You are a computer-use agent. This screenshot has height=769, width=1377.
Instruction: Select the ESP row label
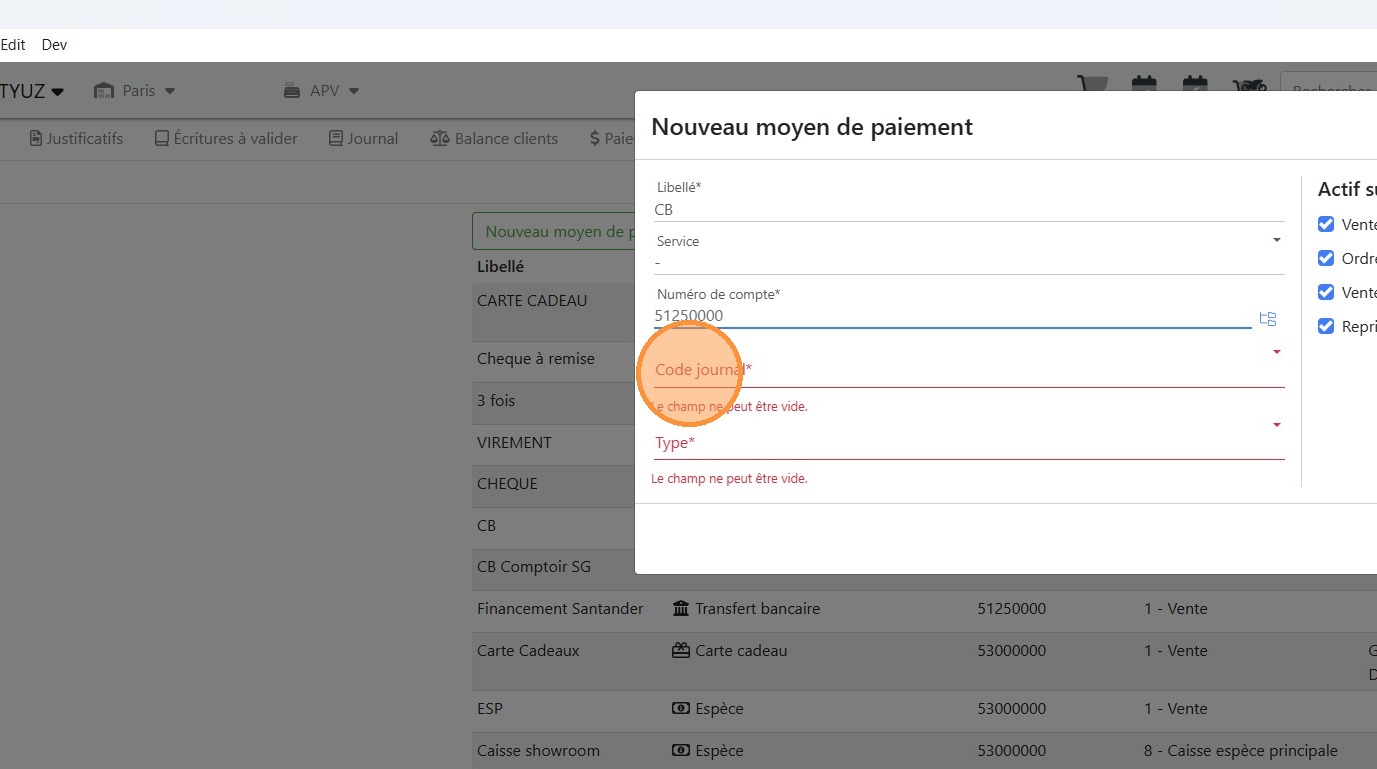[x=490, y=708]
